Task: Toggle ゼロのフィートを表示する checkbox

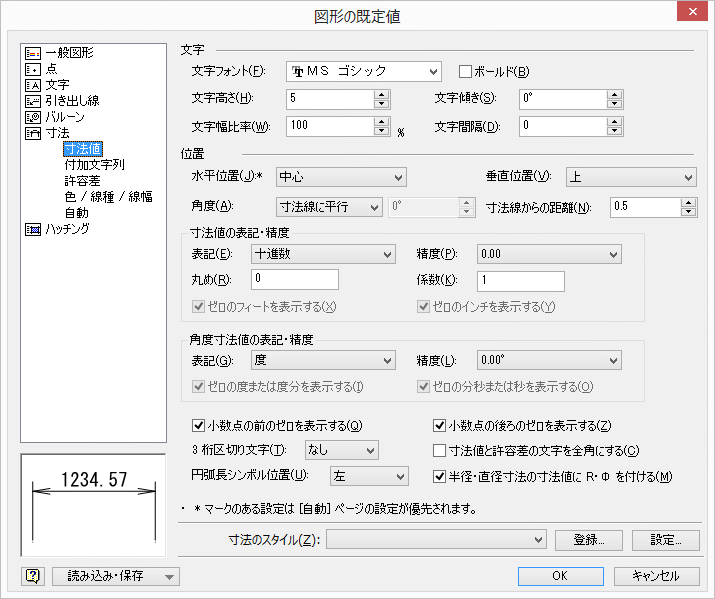Action: coord(198,307)
